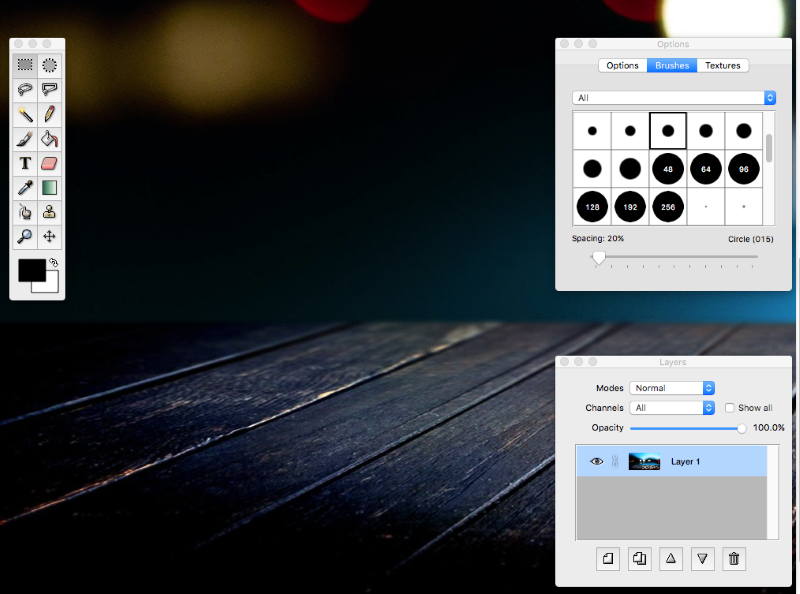Open the black foreground color swatch
Screen dimensions: 800x594
[32, 270]
